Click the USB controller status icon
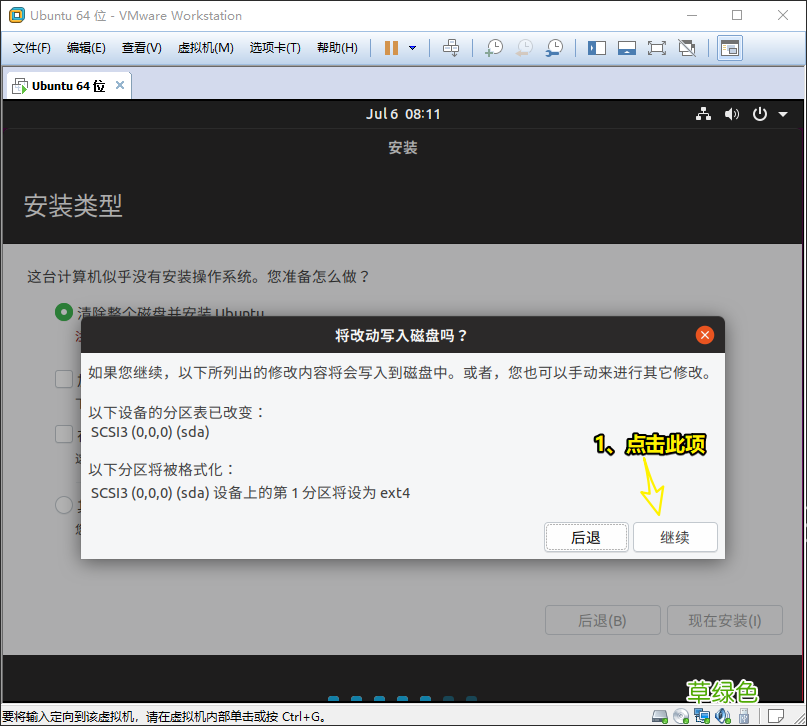 [x=744, y=716]
